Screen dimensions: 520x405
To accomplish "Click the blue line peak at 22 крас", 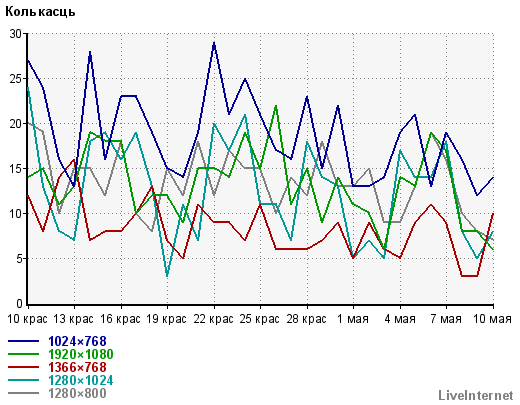I will pos(214,43).
